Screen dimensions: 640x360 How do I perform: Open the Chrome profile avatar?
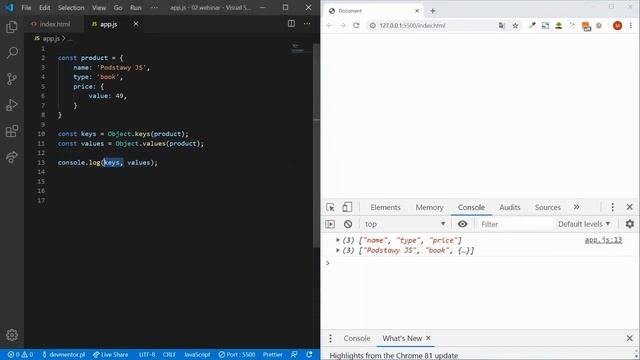[x=617, y=25]
